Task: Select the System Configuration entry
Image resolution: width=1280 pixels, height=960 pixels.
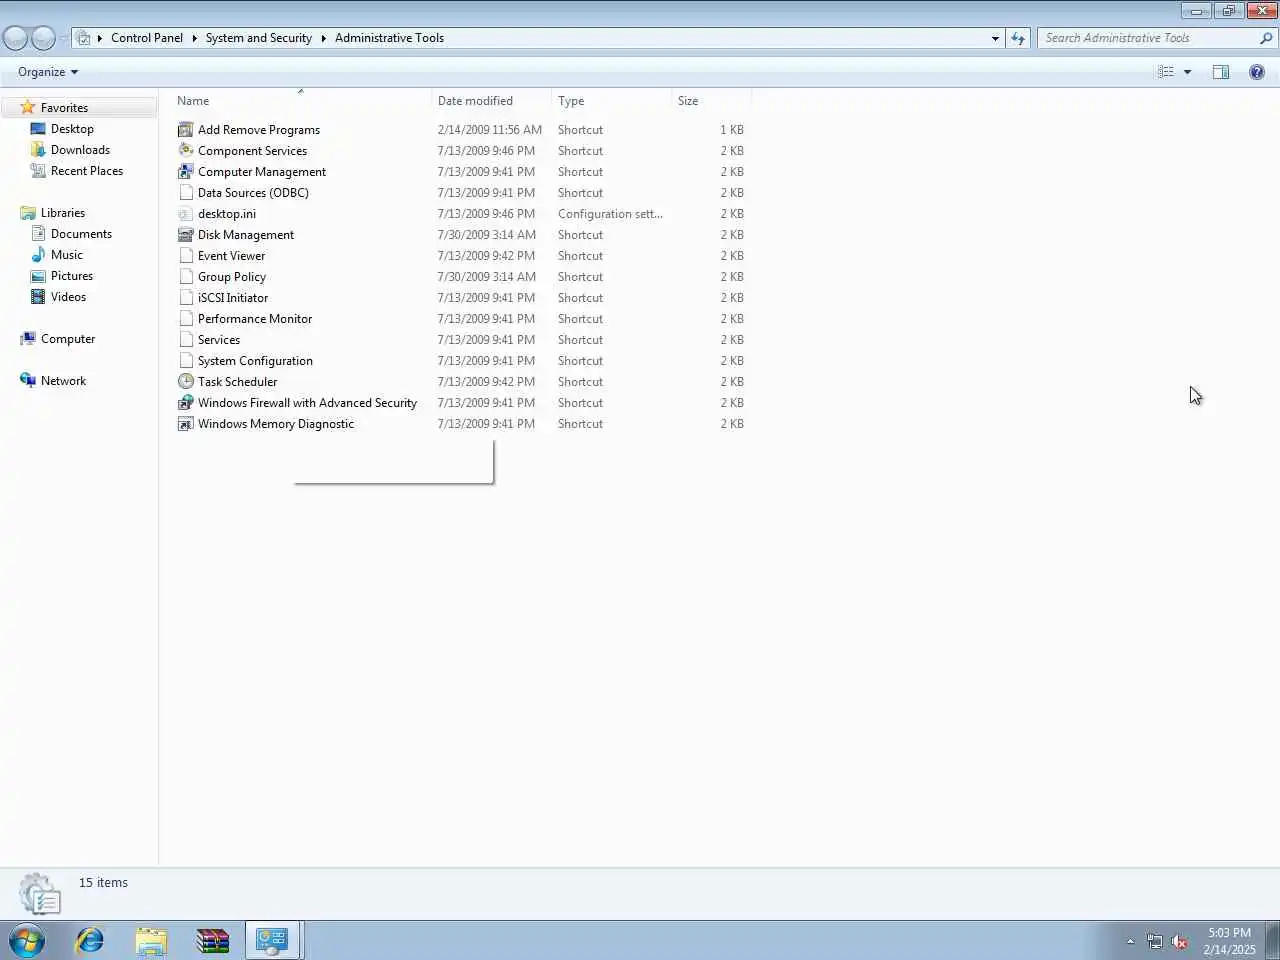Action: 255,361
